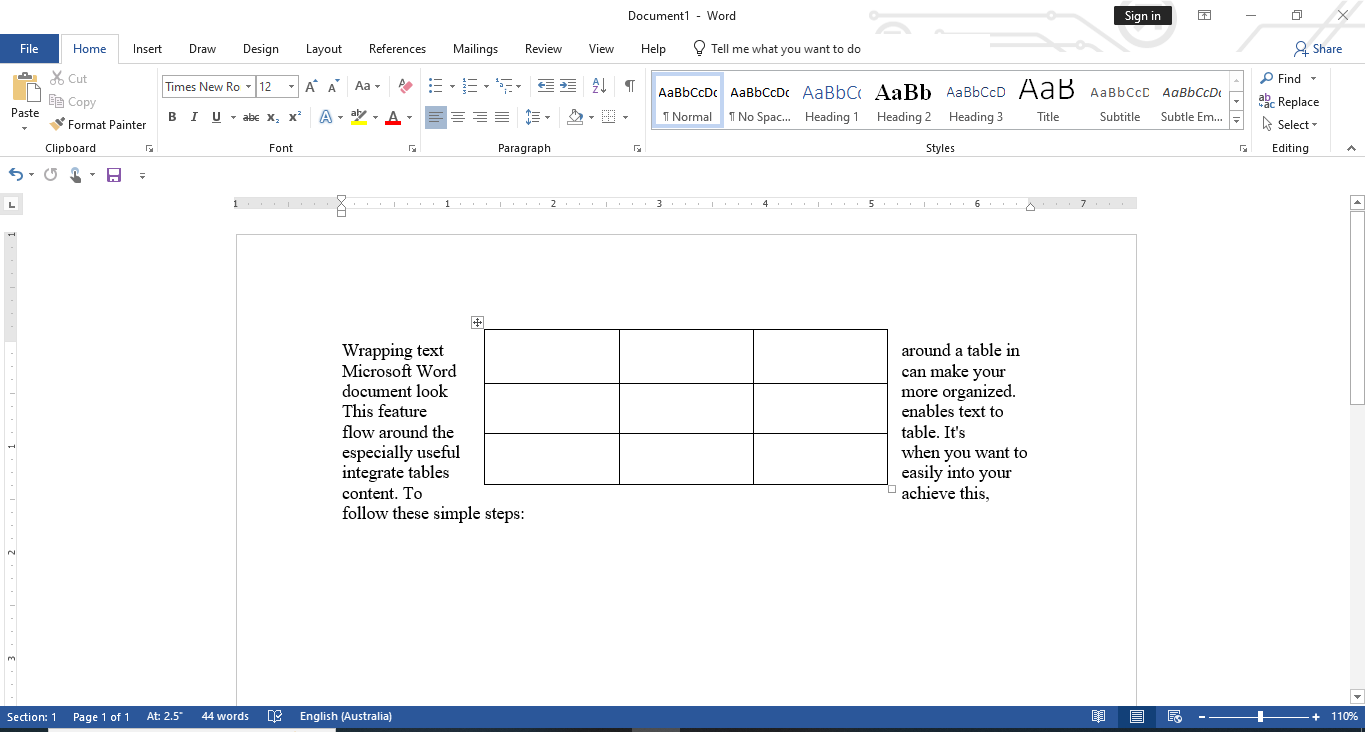Image resolution: width=1365 pixels, height=732 pixels.
Task: Toggle italic formatting
Action: [194, 117]
